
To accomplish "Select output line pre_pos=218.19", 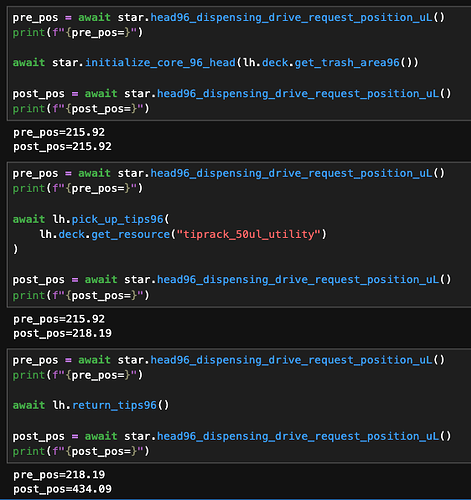I will [x=59, y=474].
